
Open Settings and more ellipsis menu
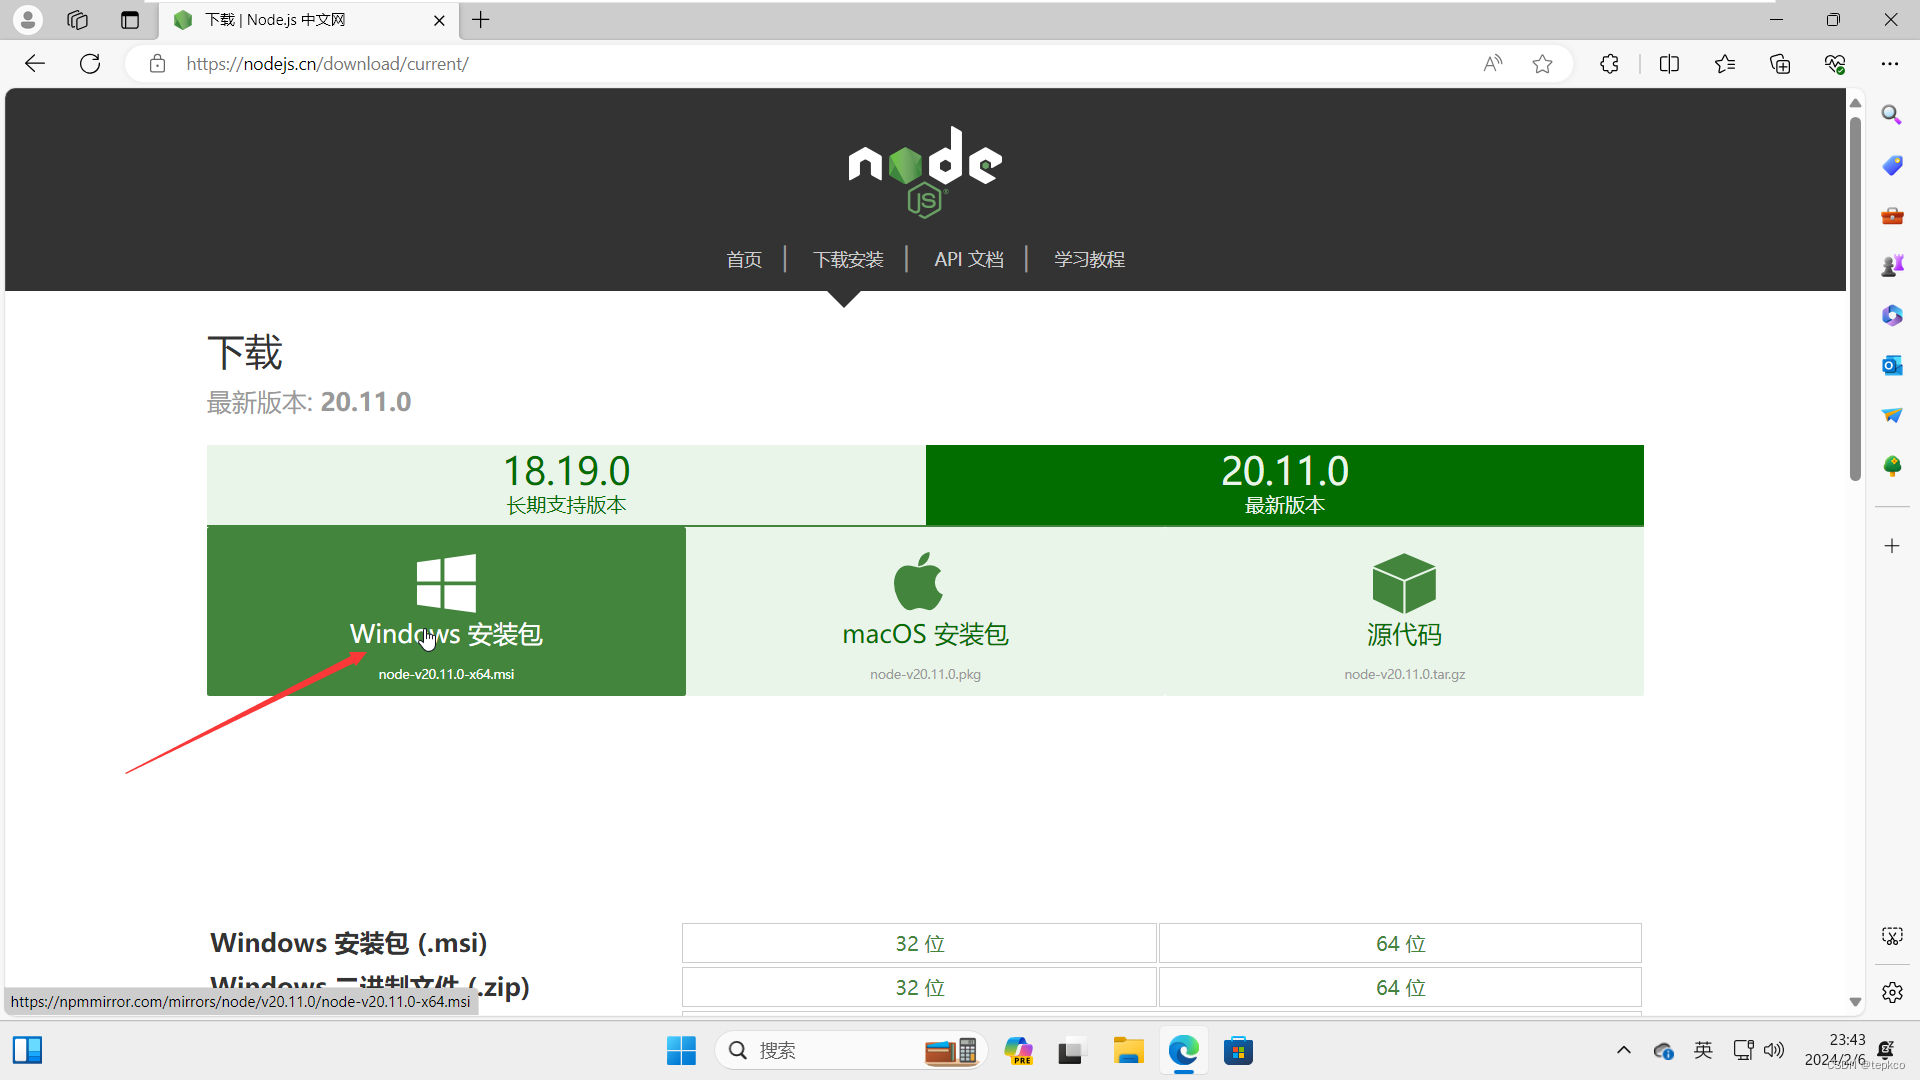[1889, 64]
